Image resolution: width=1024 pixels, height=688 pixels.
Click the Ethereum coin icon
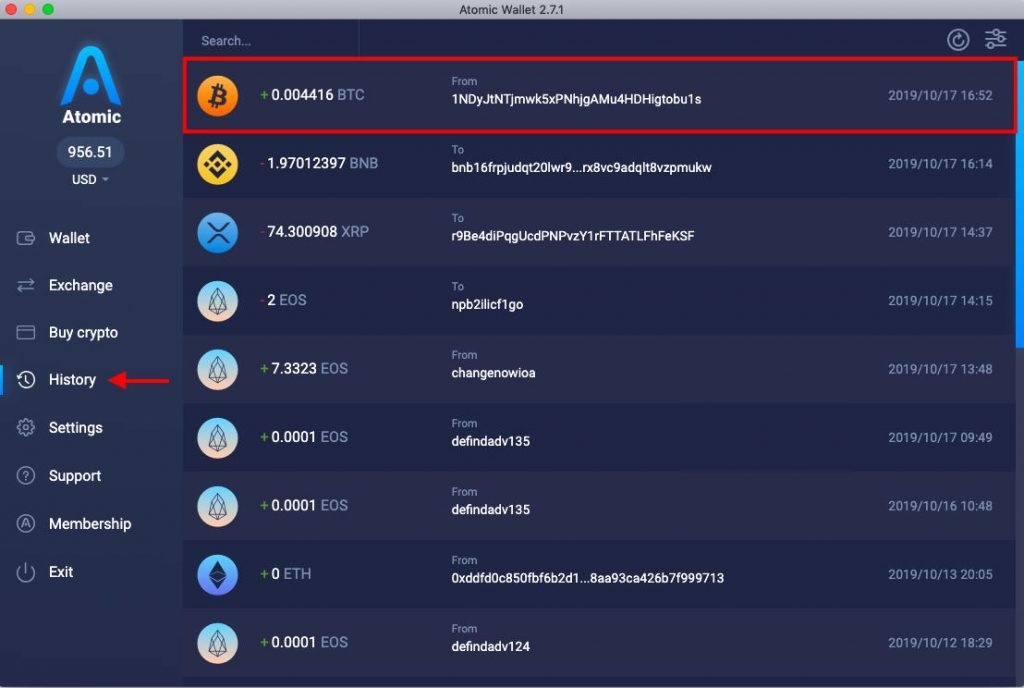pos(217,575)
